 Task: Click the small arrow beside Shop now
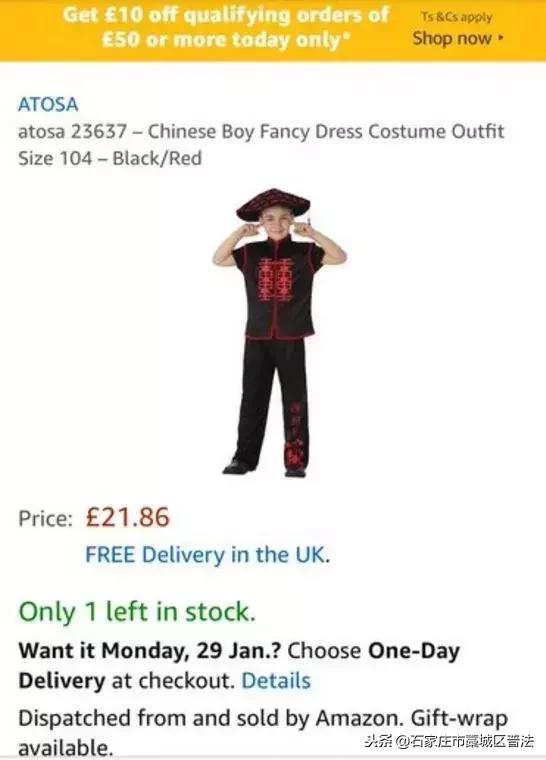(x=501, y=37)
